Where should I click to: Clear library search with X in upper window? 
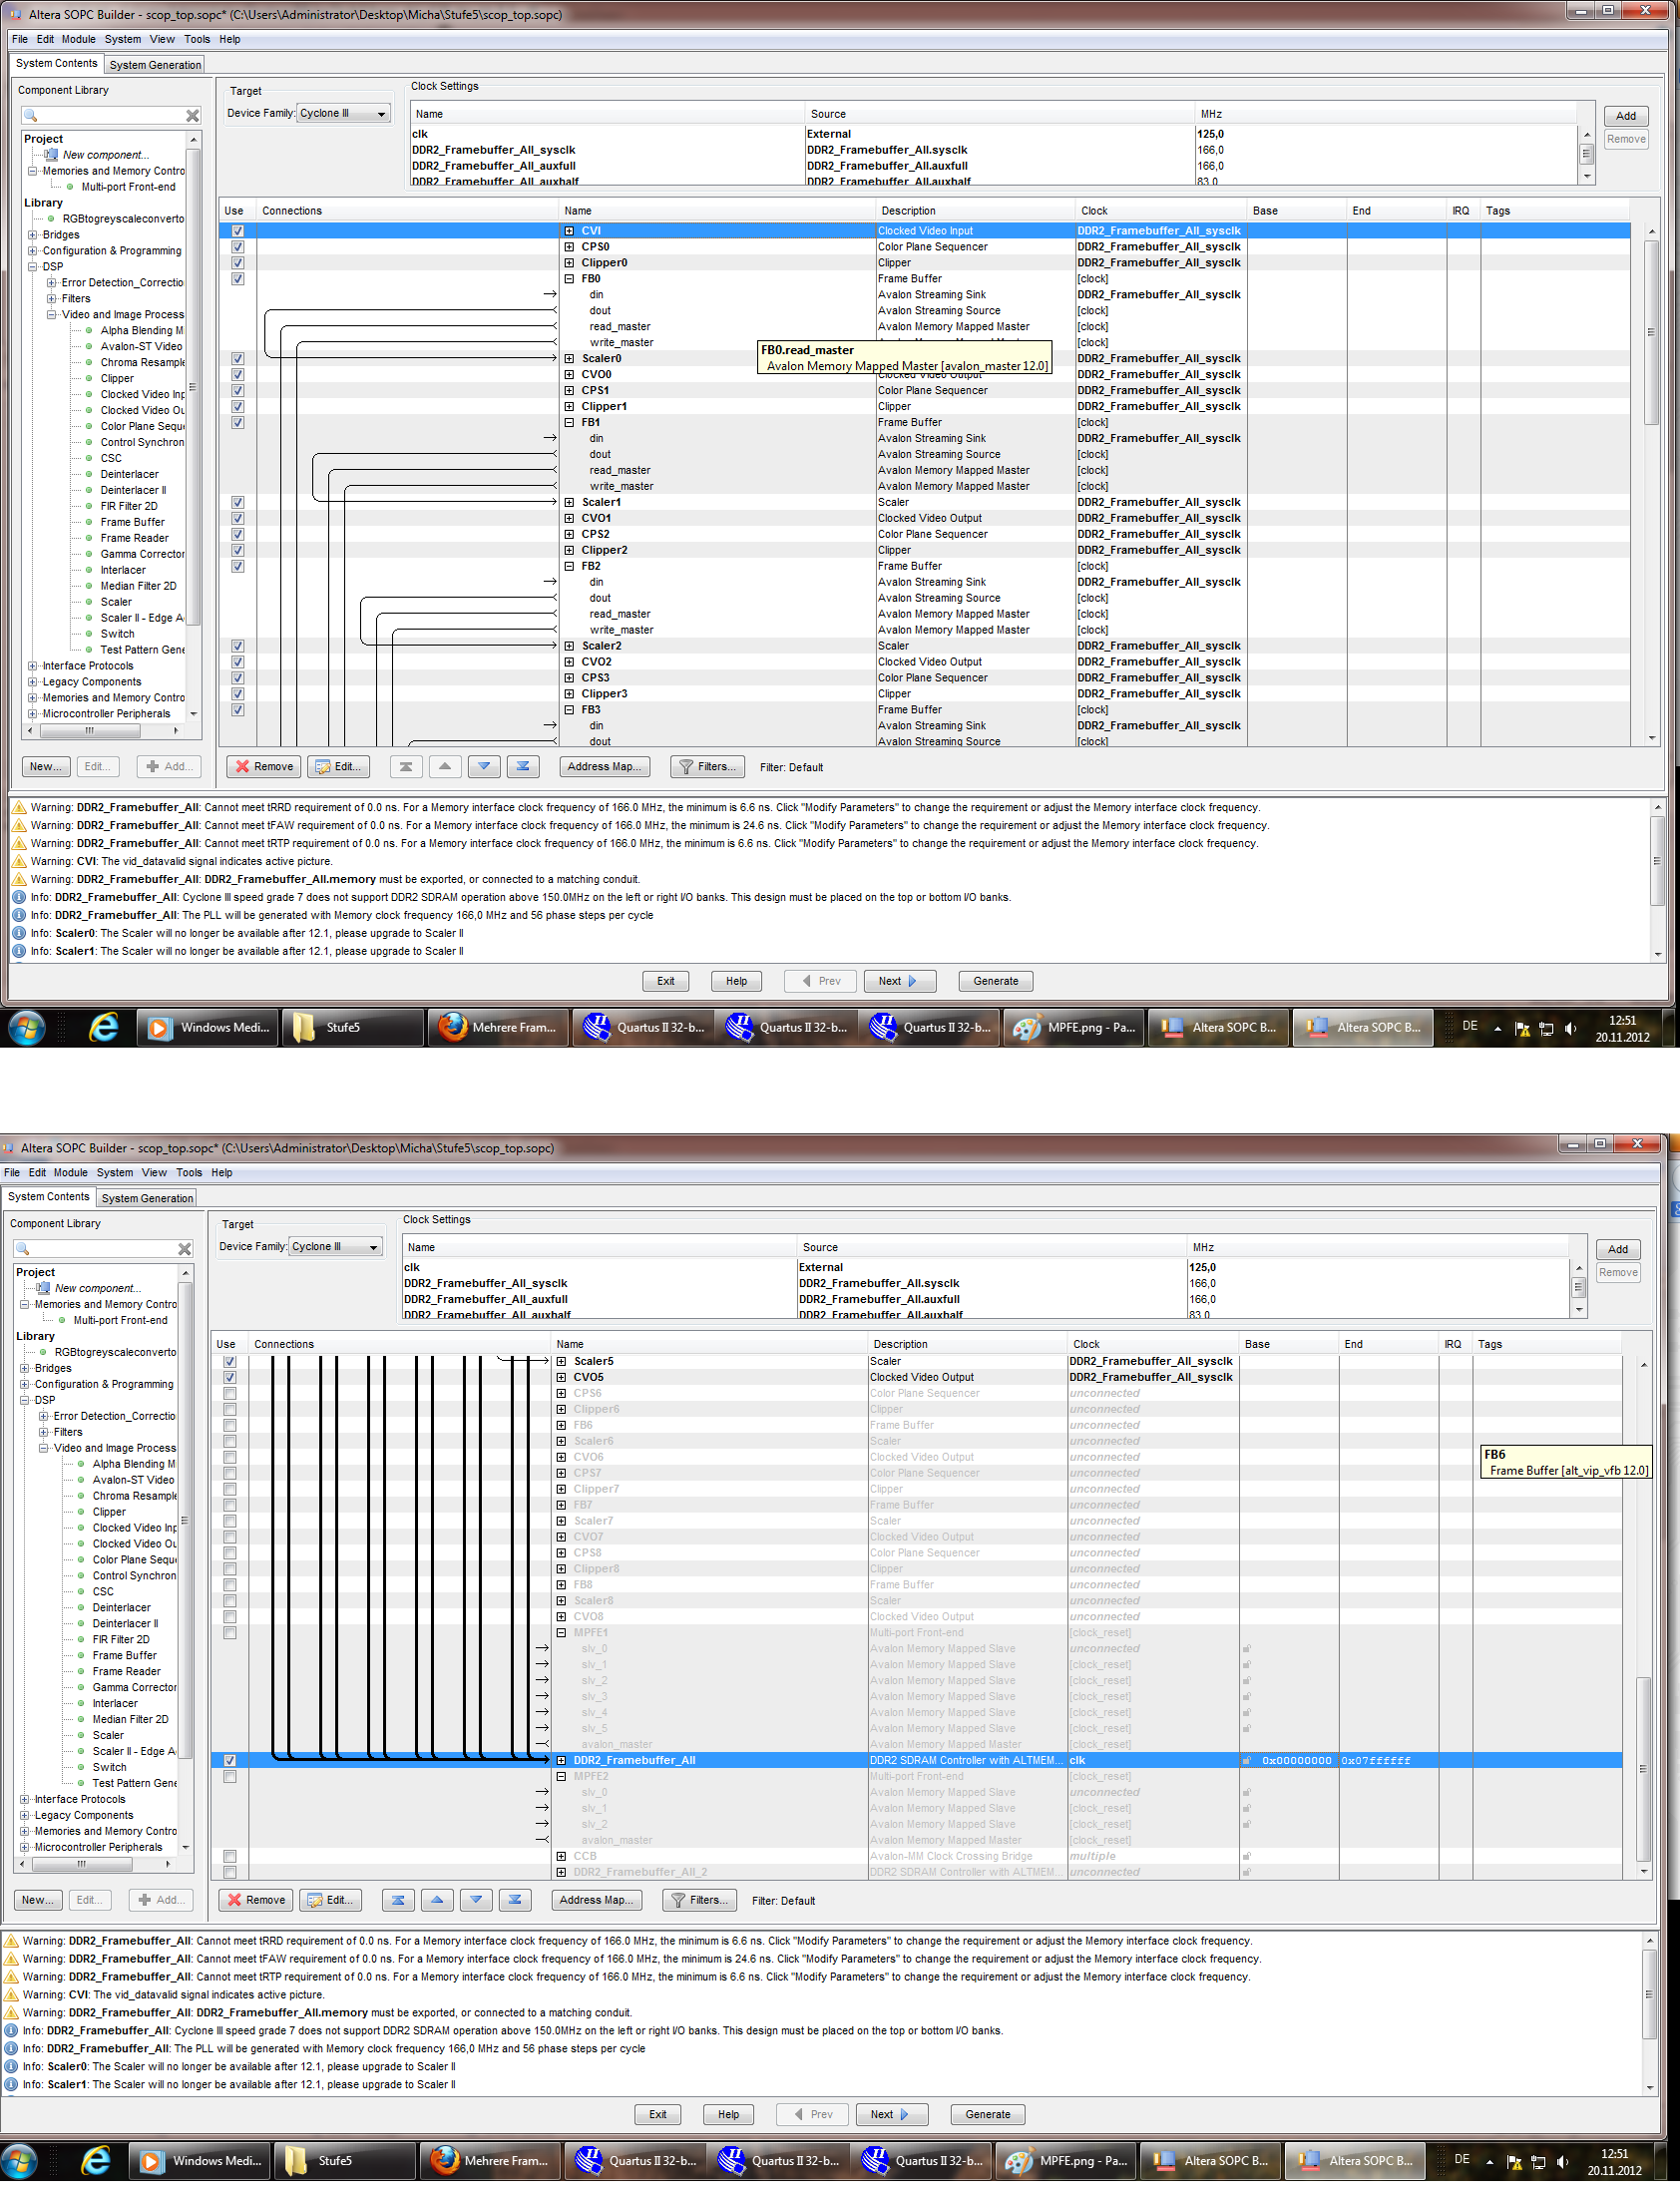click(192, 116)
